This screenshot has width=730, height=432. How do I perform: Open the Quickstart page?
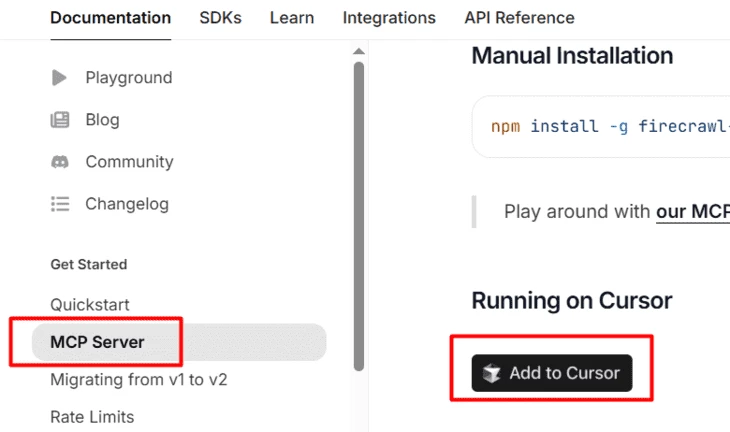point(90,304)
